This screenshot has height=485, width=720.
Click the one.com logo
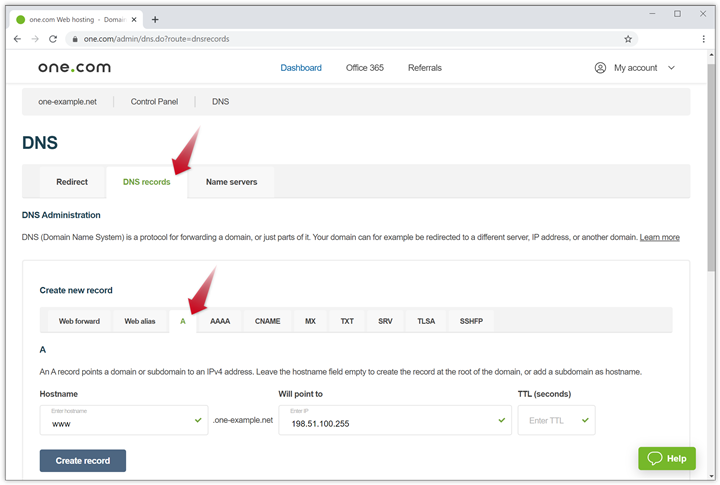coord(74,68)
